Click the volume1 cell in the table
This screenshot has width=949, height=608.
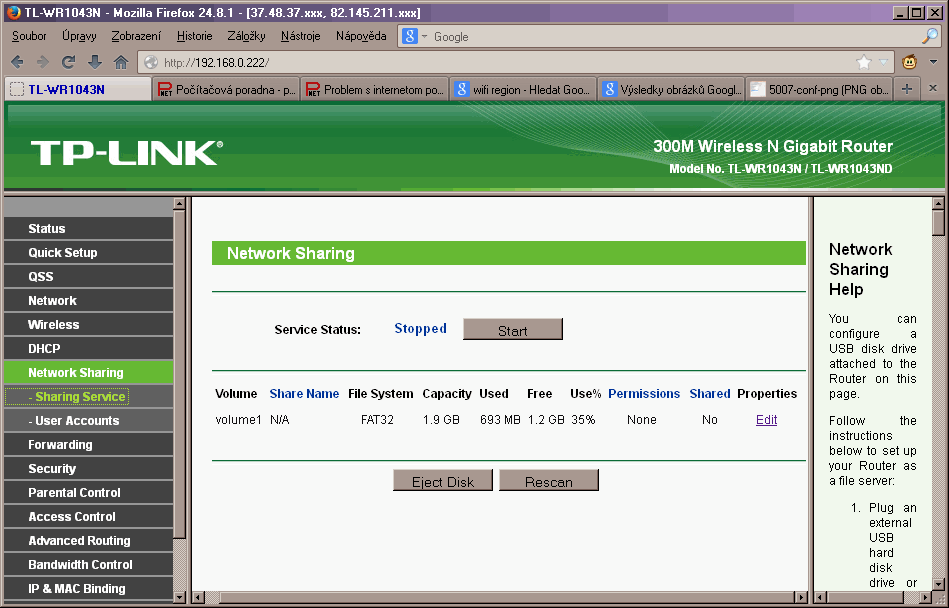coord(238,420)
